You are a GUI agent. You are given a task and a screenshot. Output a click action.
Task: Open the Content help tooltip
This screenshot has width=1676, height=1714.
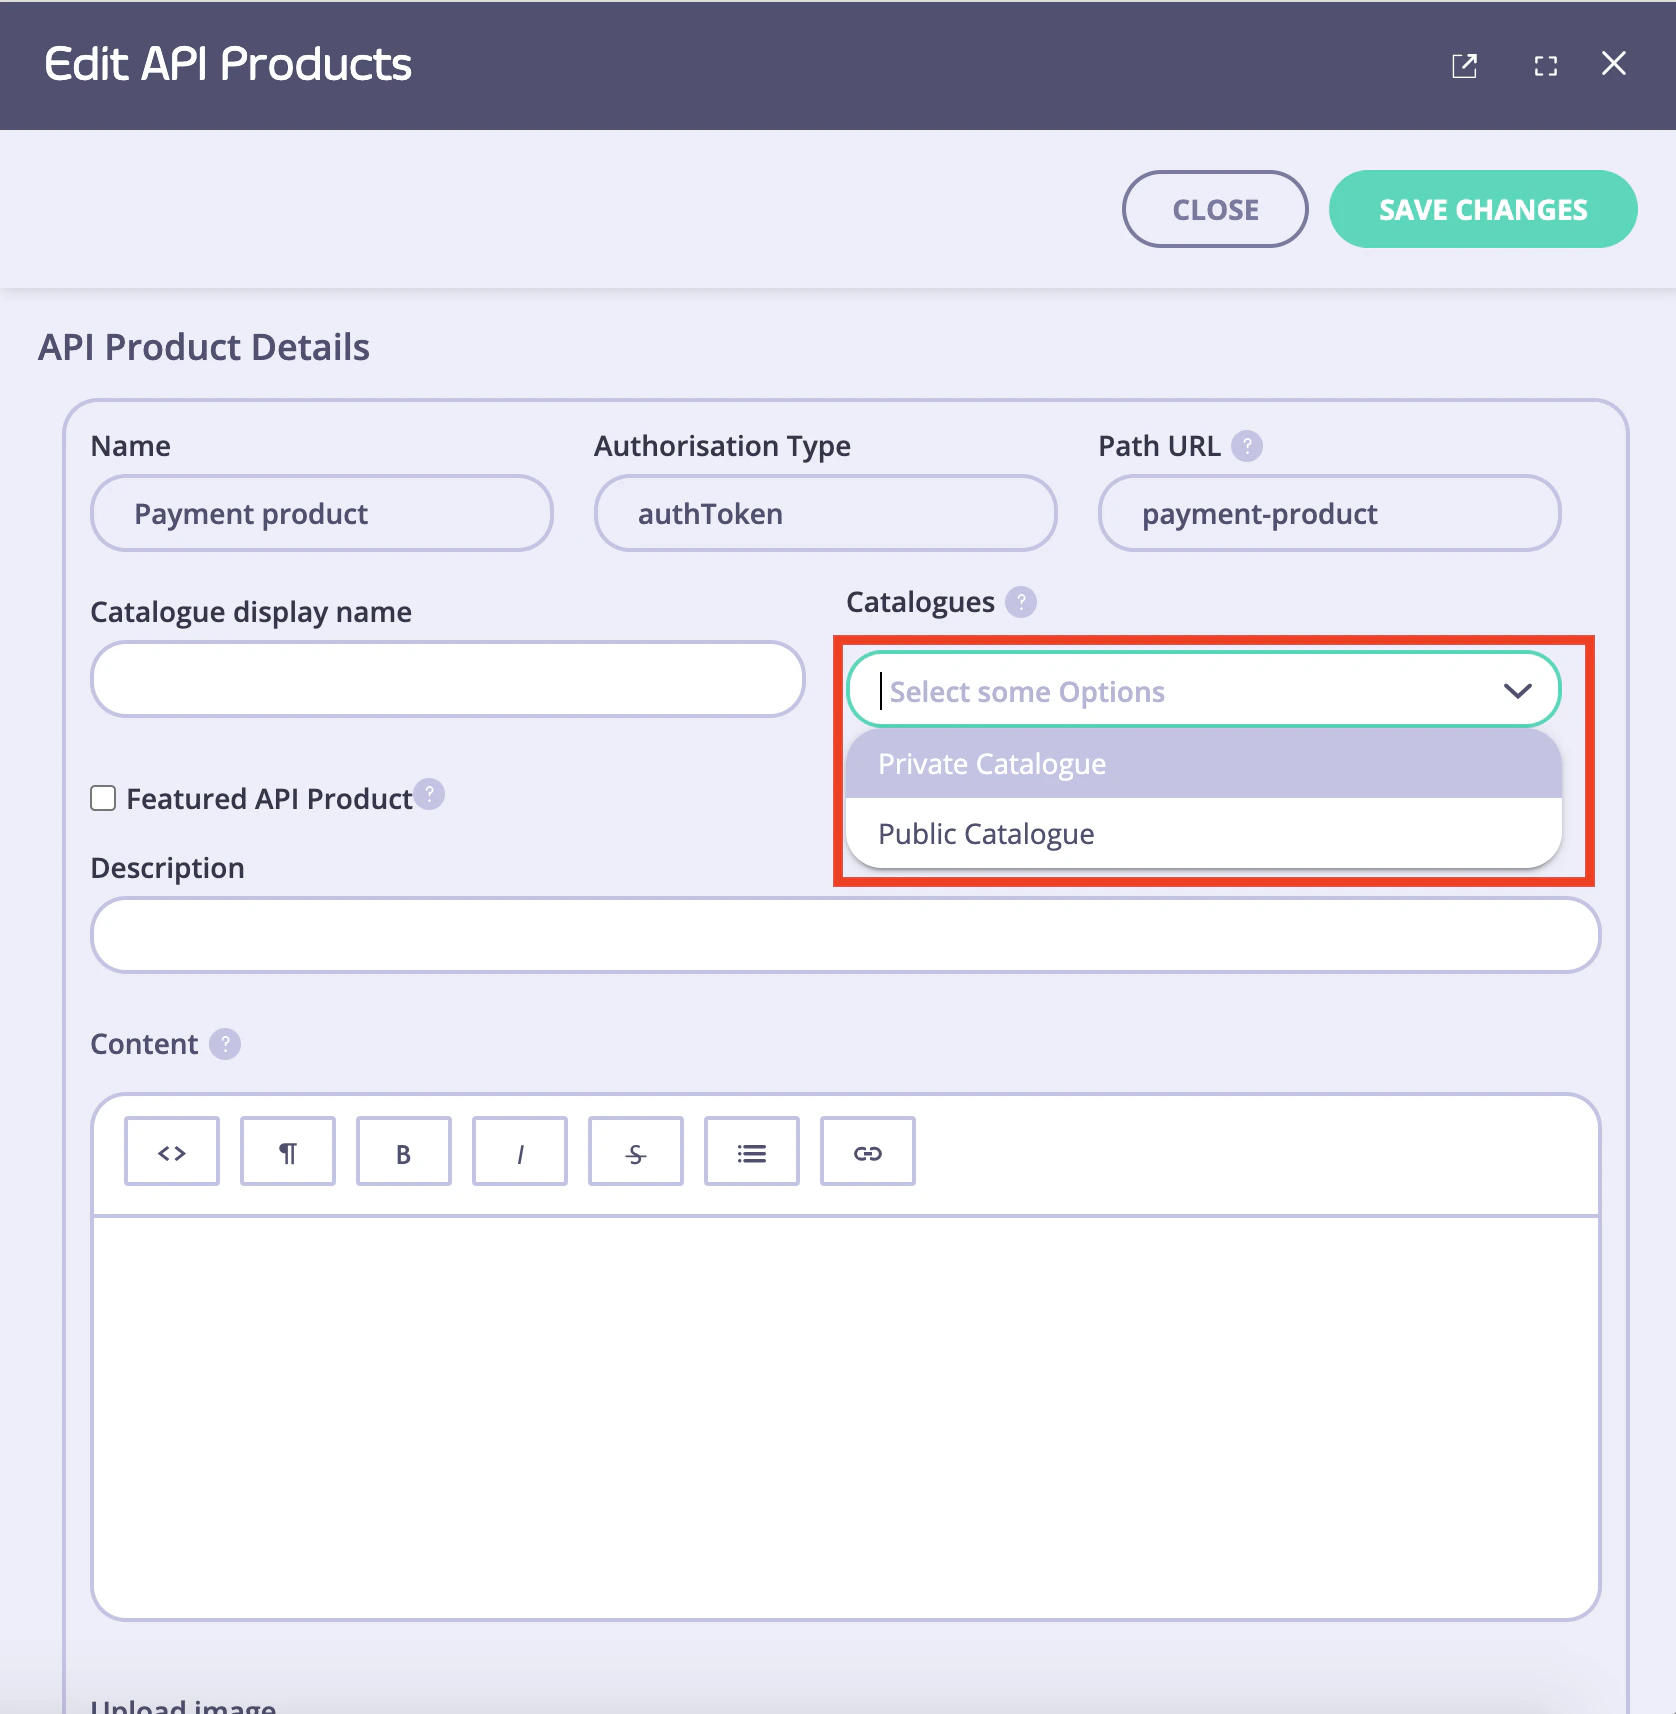point(225,1044)
